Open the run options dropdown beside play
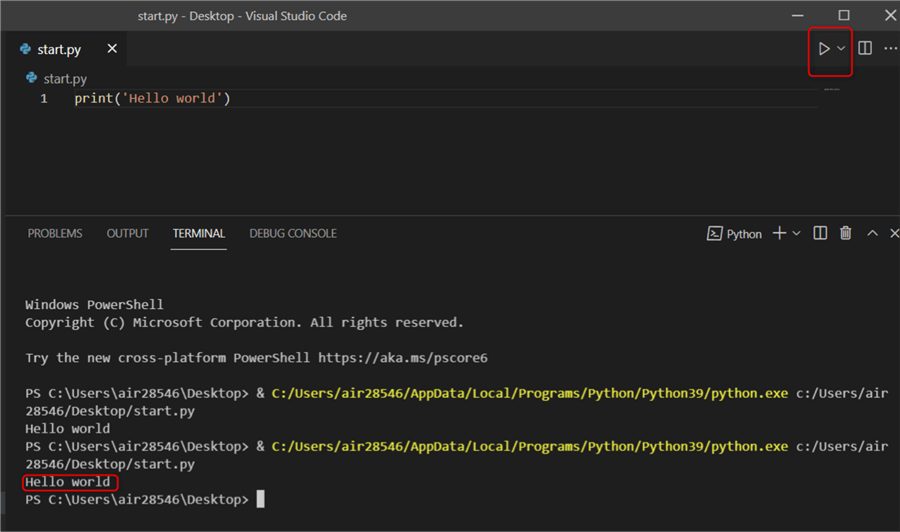This screenshot has width=900, height=532. click(x=842, y=48)
